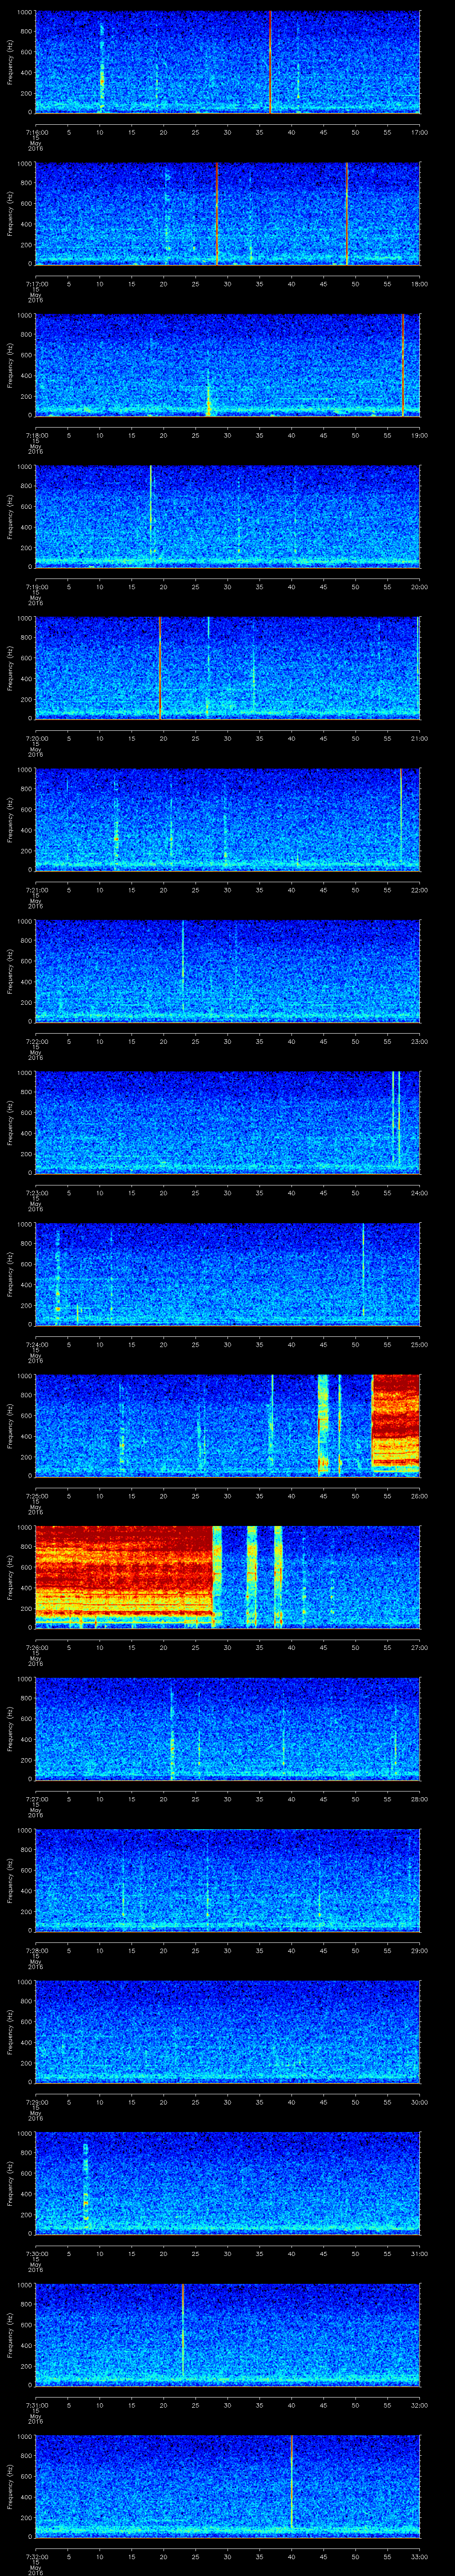Click the '21:00' end-time label
Screen dimensions: 455x2576
click(x=419, y=738)
